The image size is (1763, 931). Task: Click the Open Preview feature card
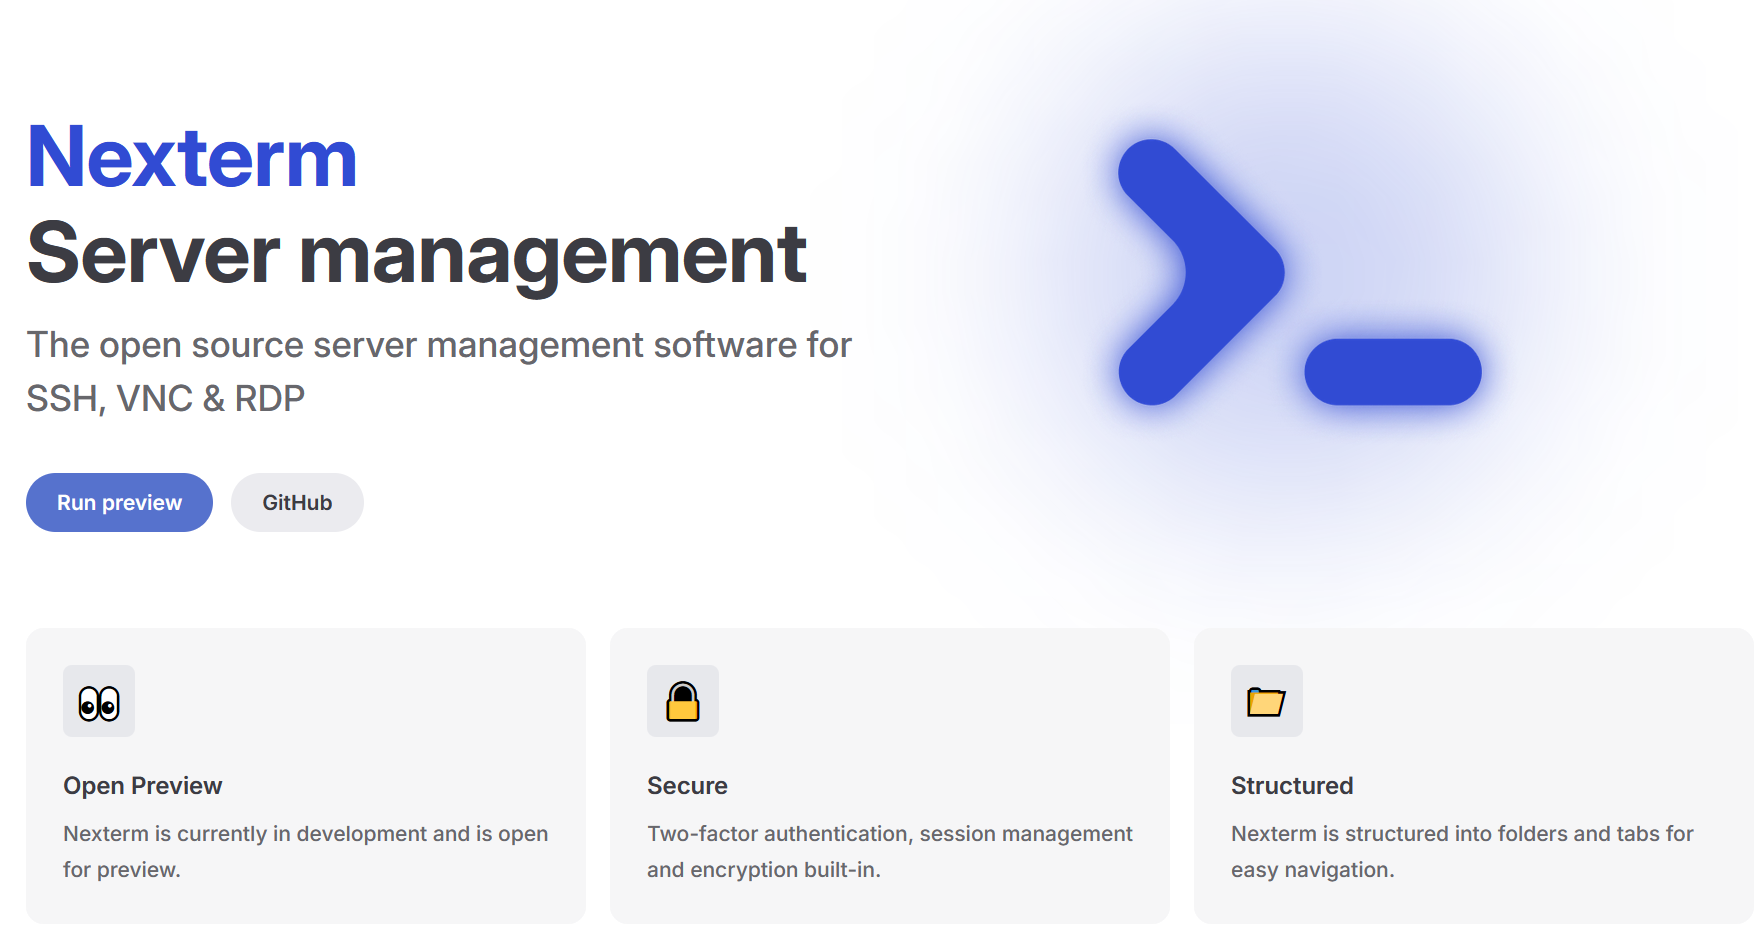pos(306,775)
